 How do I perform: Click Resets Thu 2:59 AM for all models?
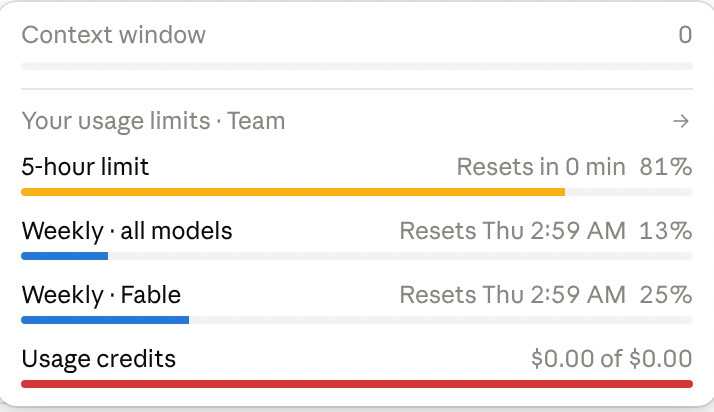tap(513, 231)
